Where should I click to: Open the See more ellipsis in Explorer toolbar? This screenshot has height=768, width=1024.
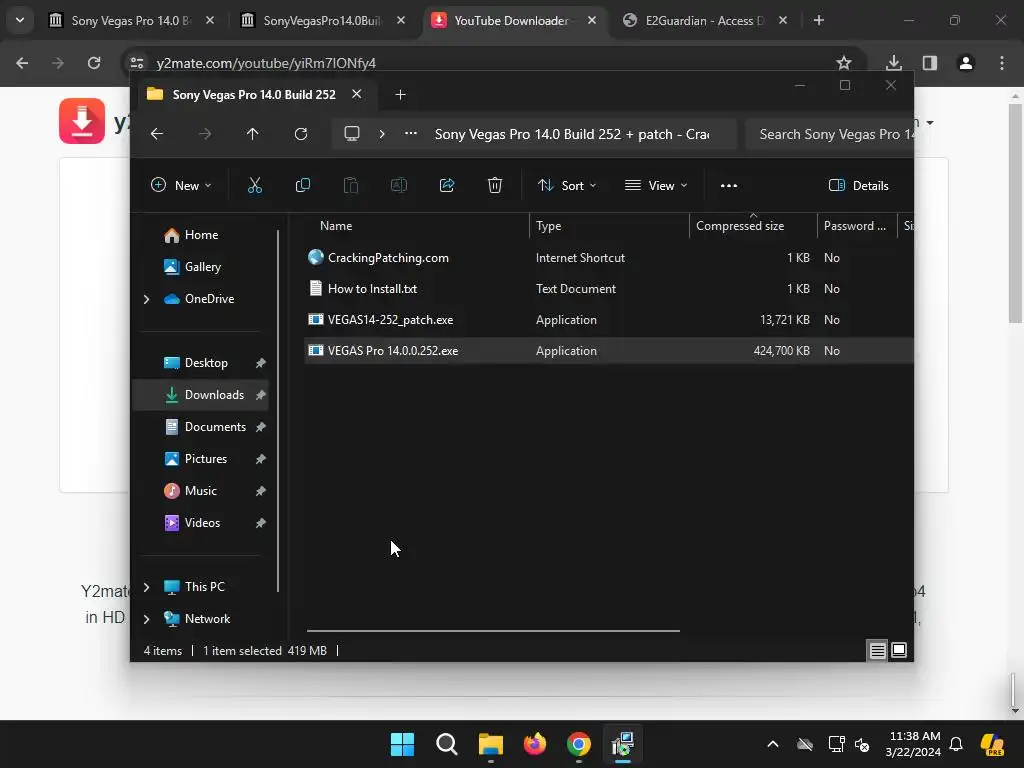[729, 185]
